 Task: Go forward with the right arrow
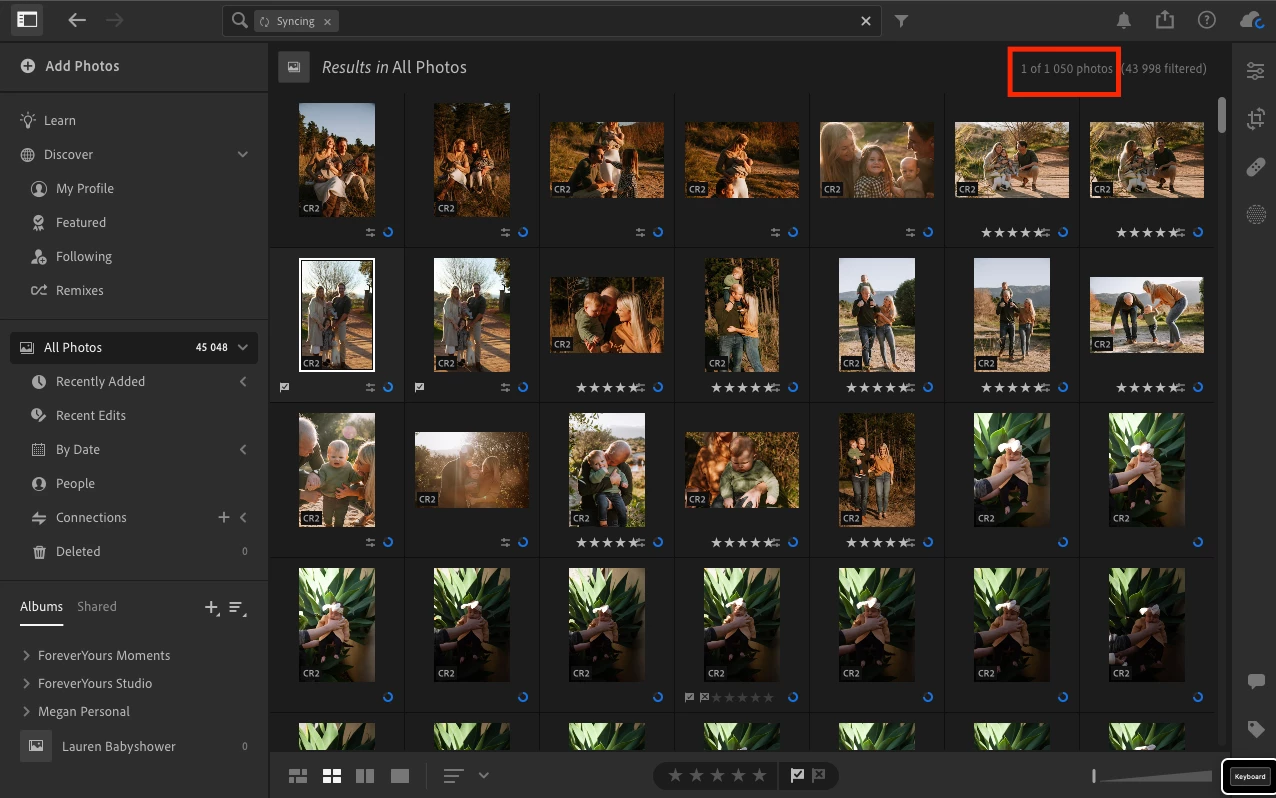[114, 20]
